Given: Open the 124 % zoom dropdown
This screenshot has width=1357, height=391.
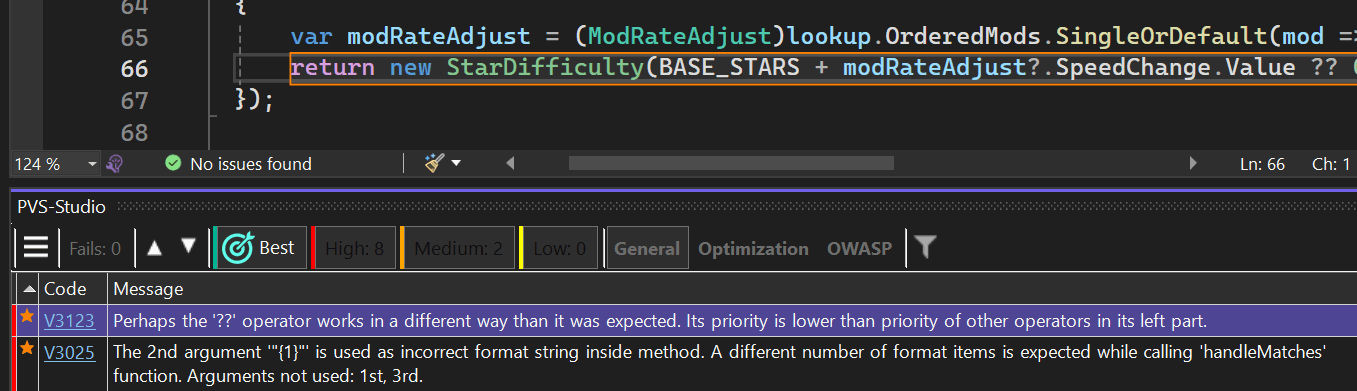Looking at the screenshot, I should 93,164.
